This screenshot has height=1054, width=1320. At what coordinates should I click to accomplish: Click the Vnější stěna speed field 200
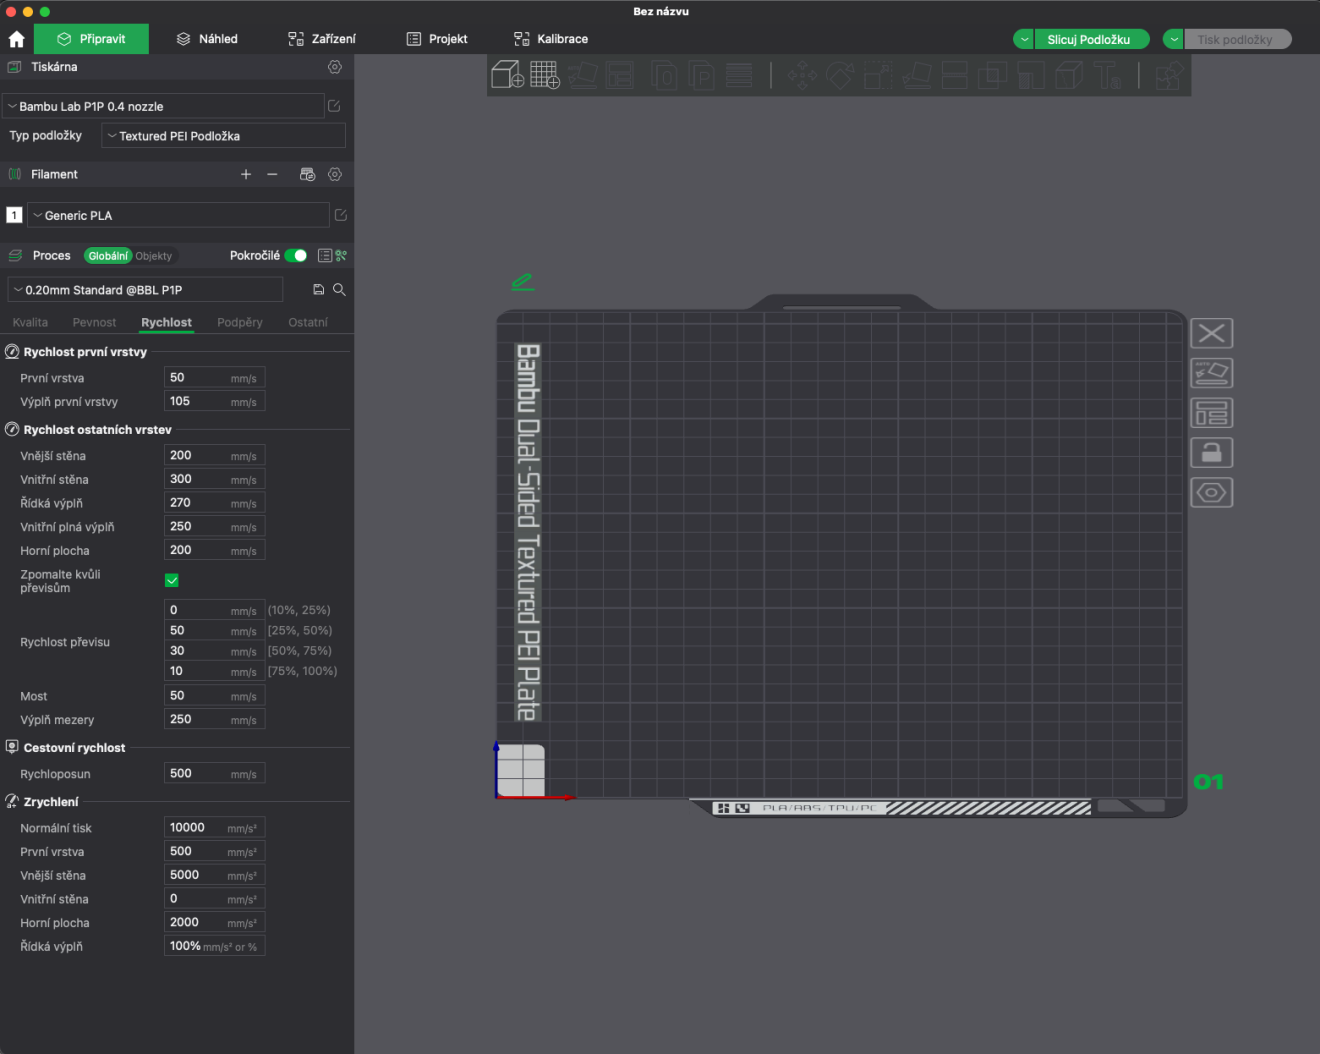pos(214,455)
